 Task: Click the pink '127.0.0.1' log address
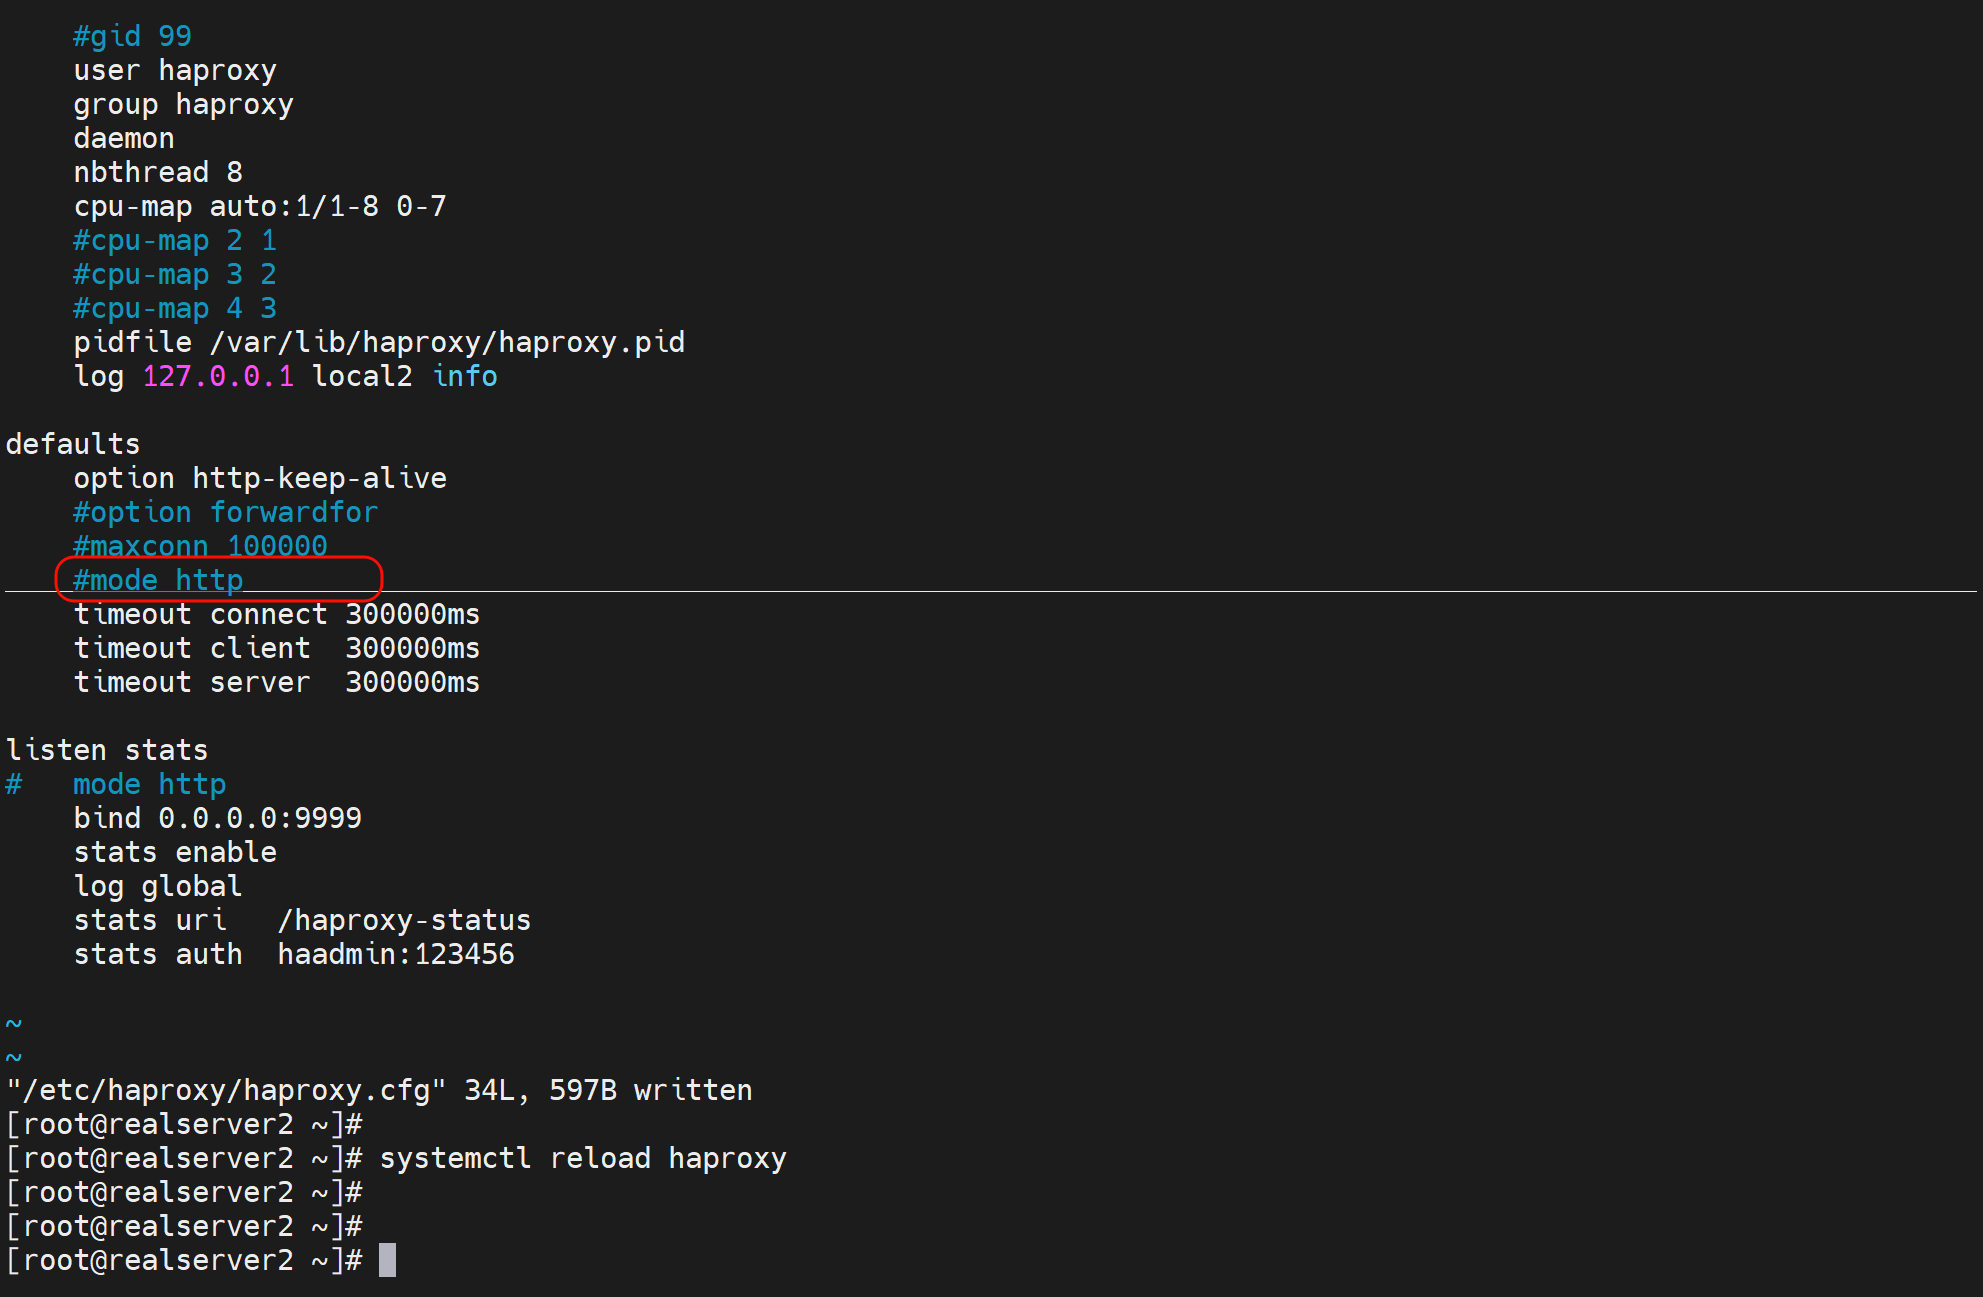click(x=218, y=376)
